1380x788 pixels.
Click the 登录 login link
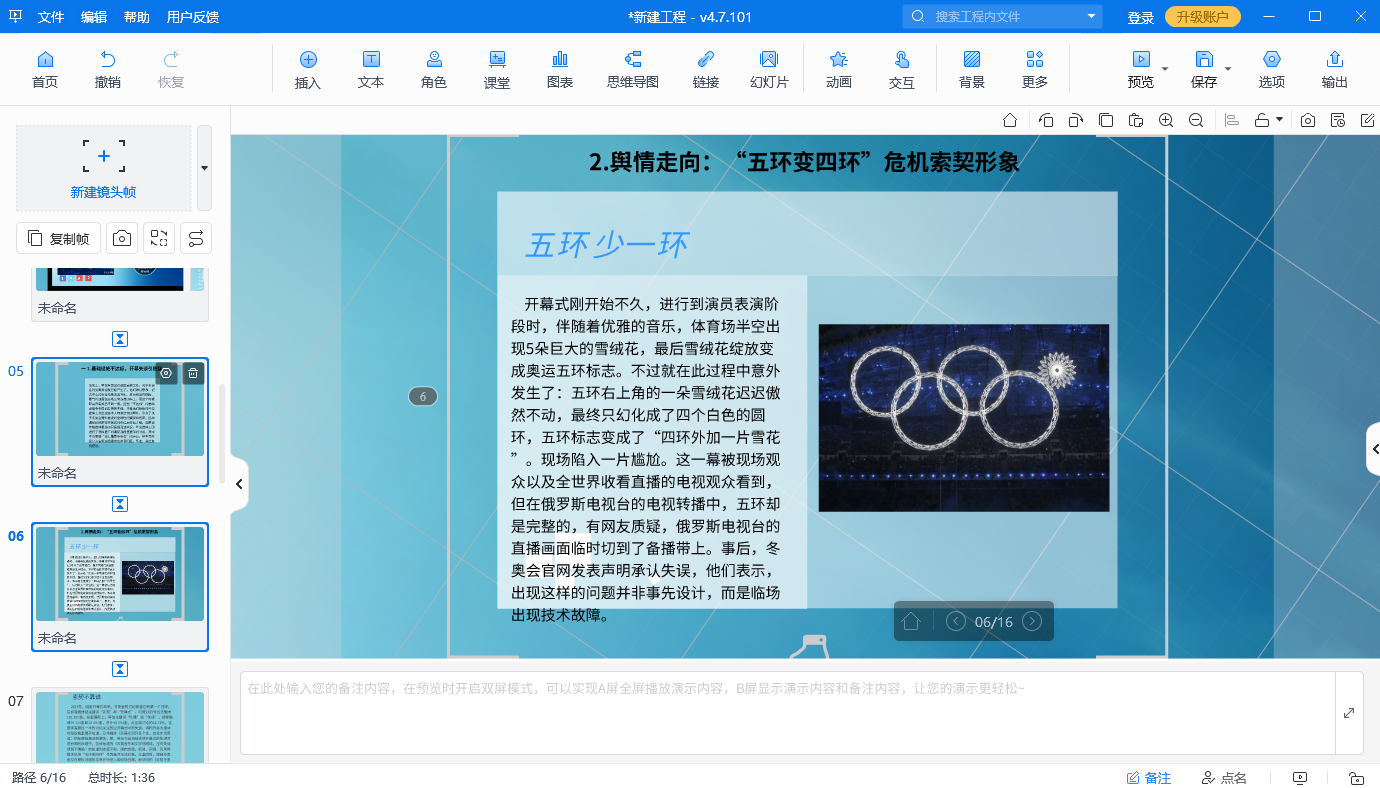[1141, 17]
